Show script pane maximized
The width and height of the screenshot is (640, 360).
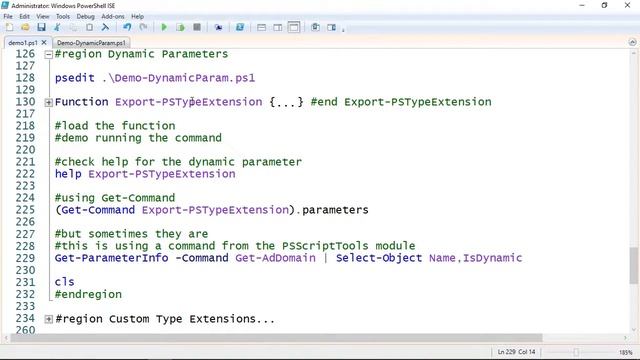[294, 27]
